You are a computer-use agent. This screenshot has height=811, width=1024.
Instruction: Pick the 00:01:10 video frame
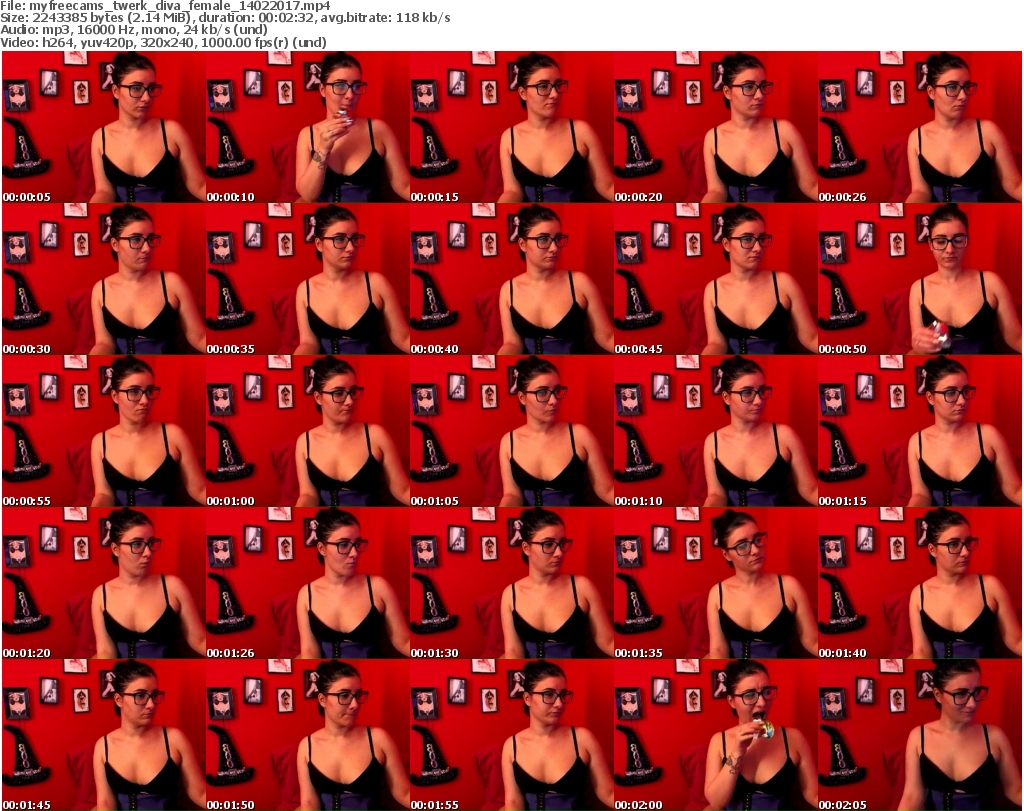(715, 432)
